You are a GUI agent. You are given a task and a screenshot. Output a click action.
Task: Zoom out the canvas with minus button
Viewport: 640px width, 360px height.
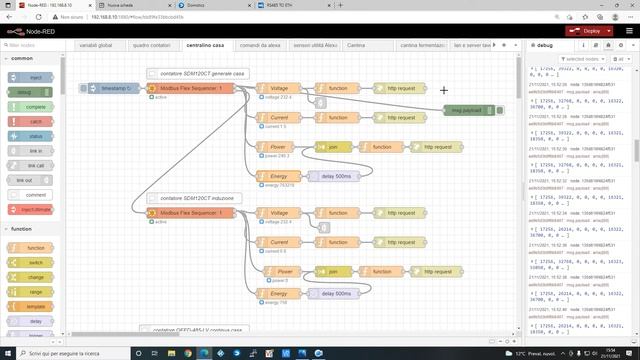click(x=500, y=341)
